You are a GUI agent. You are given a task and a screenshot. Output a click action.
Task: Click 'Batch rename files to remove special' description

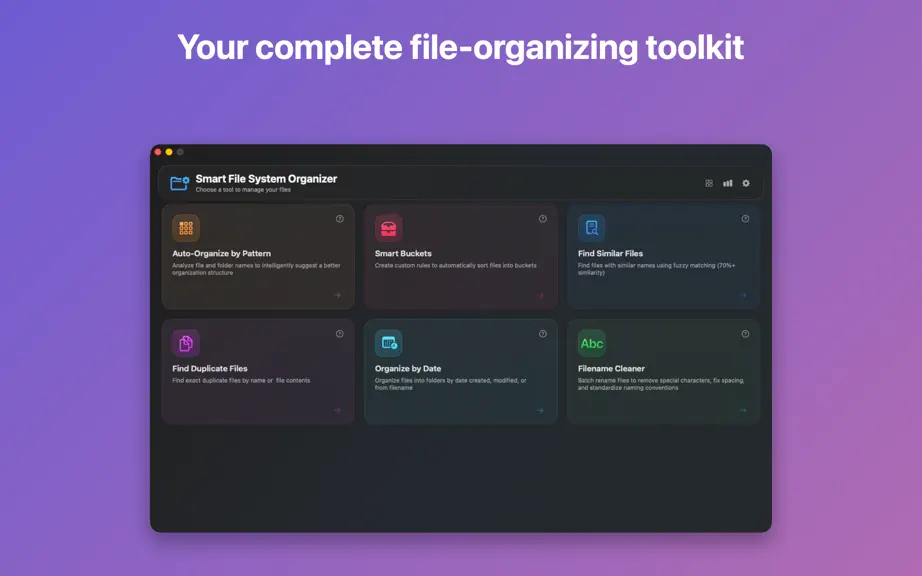point(661,384)
